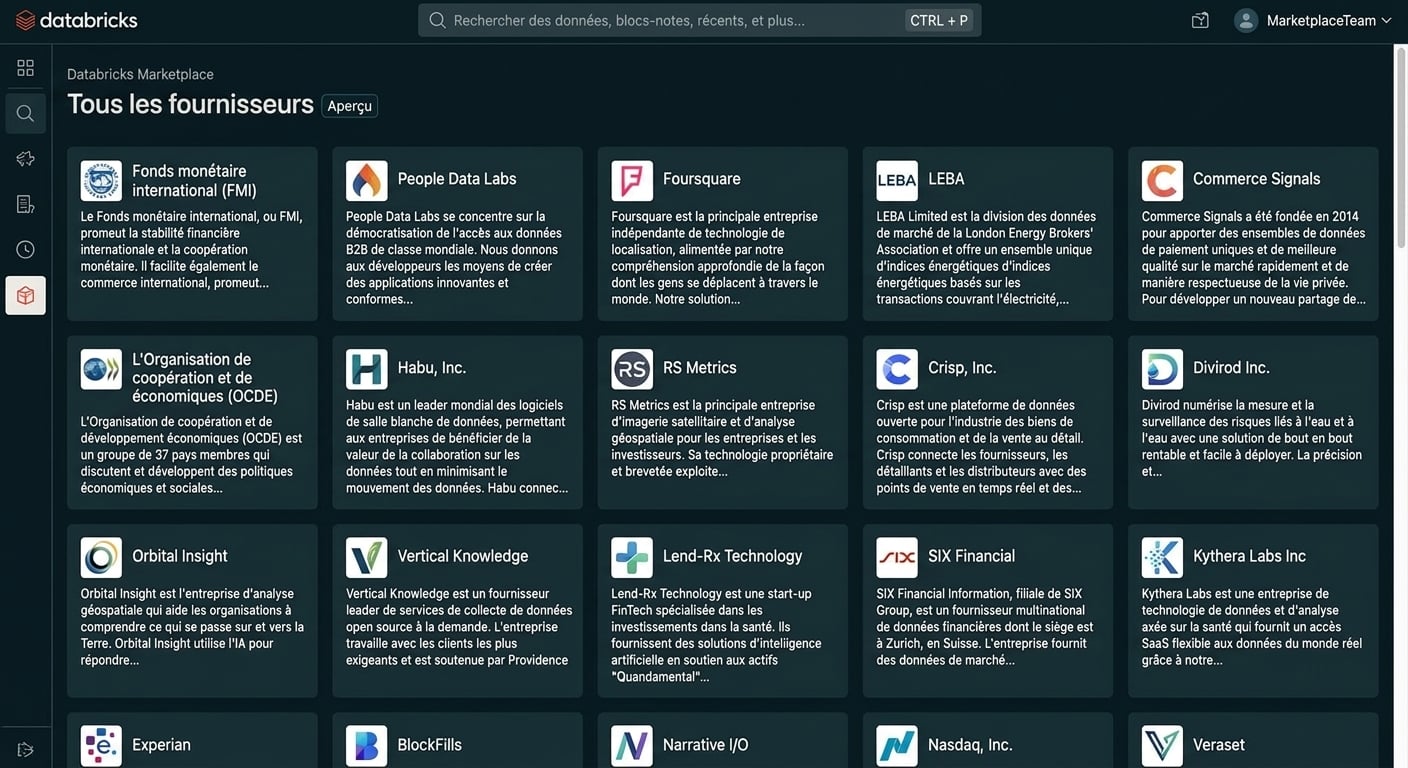This screenshot has height=768, width=1408.
Task: Open the Narrative I/O provider title
Action: (x=706, y=745)
